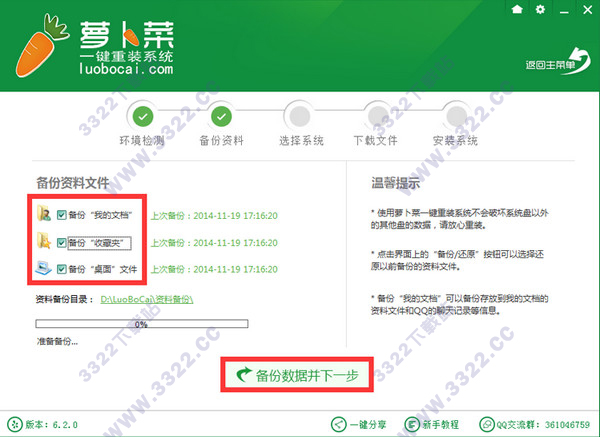Select the 下载文件 step circle
The image size is (600, 437).
coord(378,116)
